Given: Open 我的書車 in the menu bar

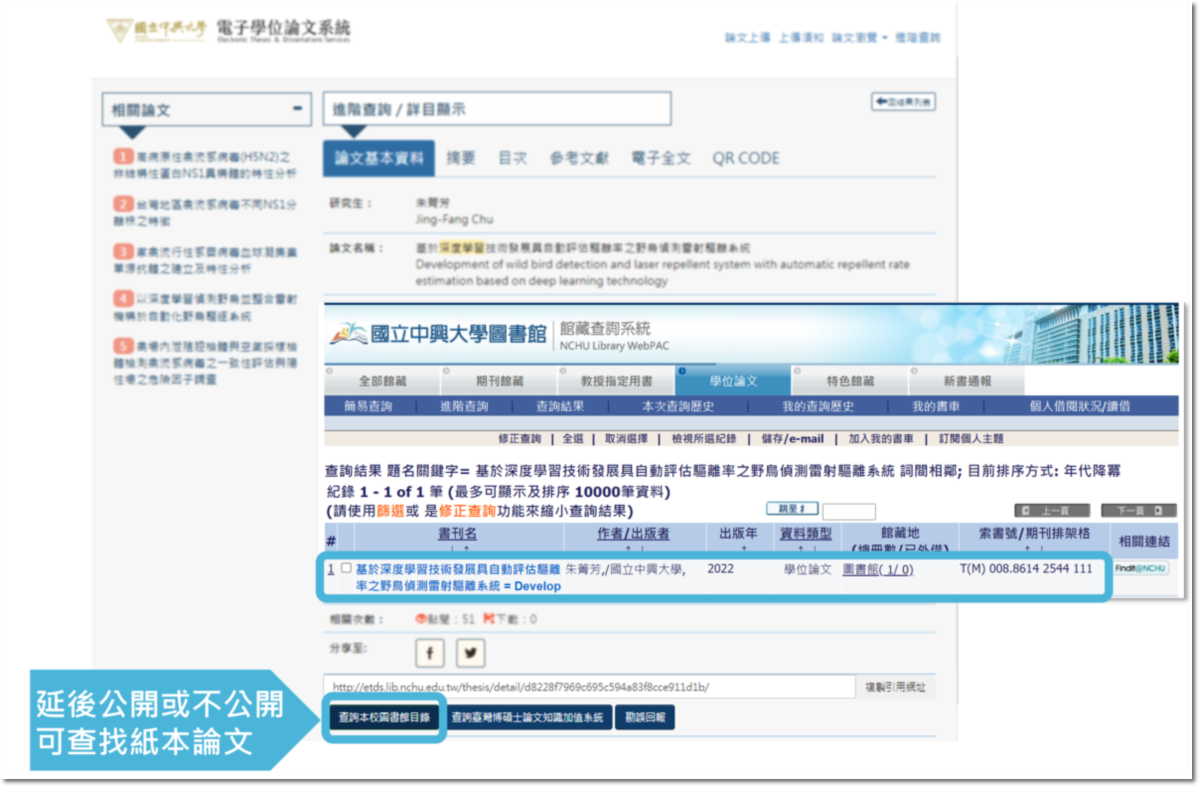Looking at the screenshot, I should tap(936, 406).
